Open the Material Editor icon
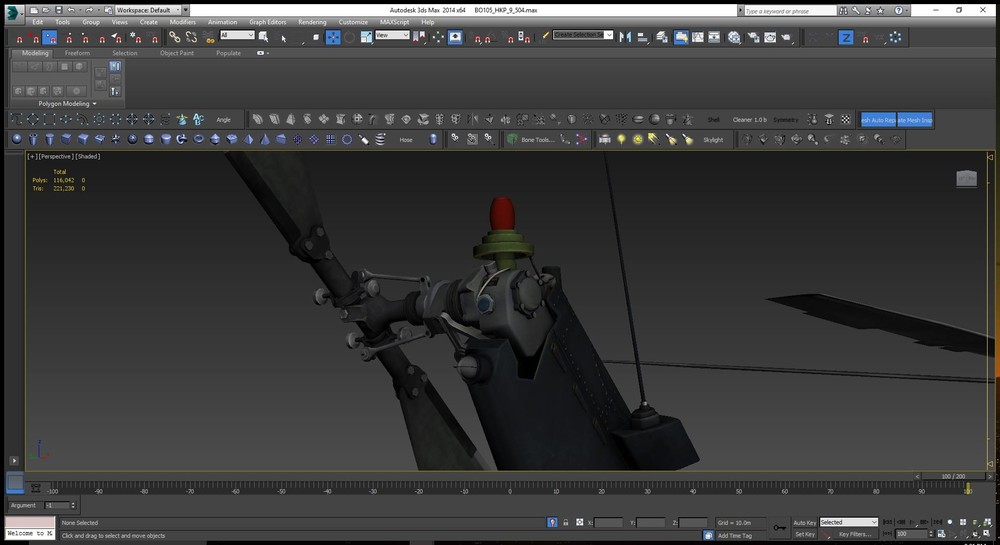The height and width of the screenshot is (545, 1000). [734, 37]
